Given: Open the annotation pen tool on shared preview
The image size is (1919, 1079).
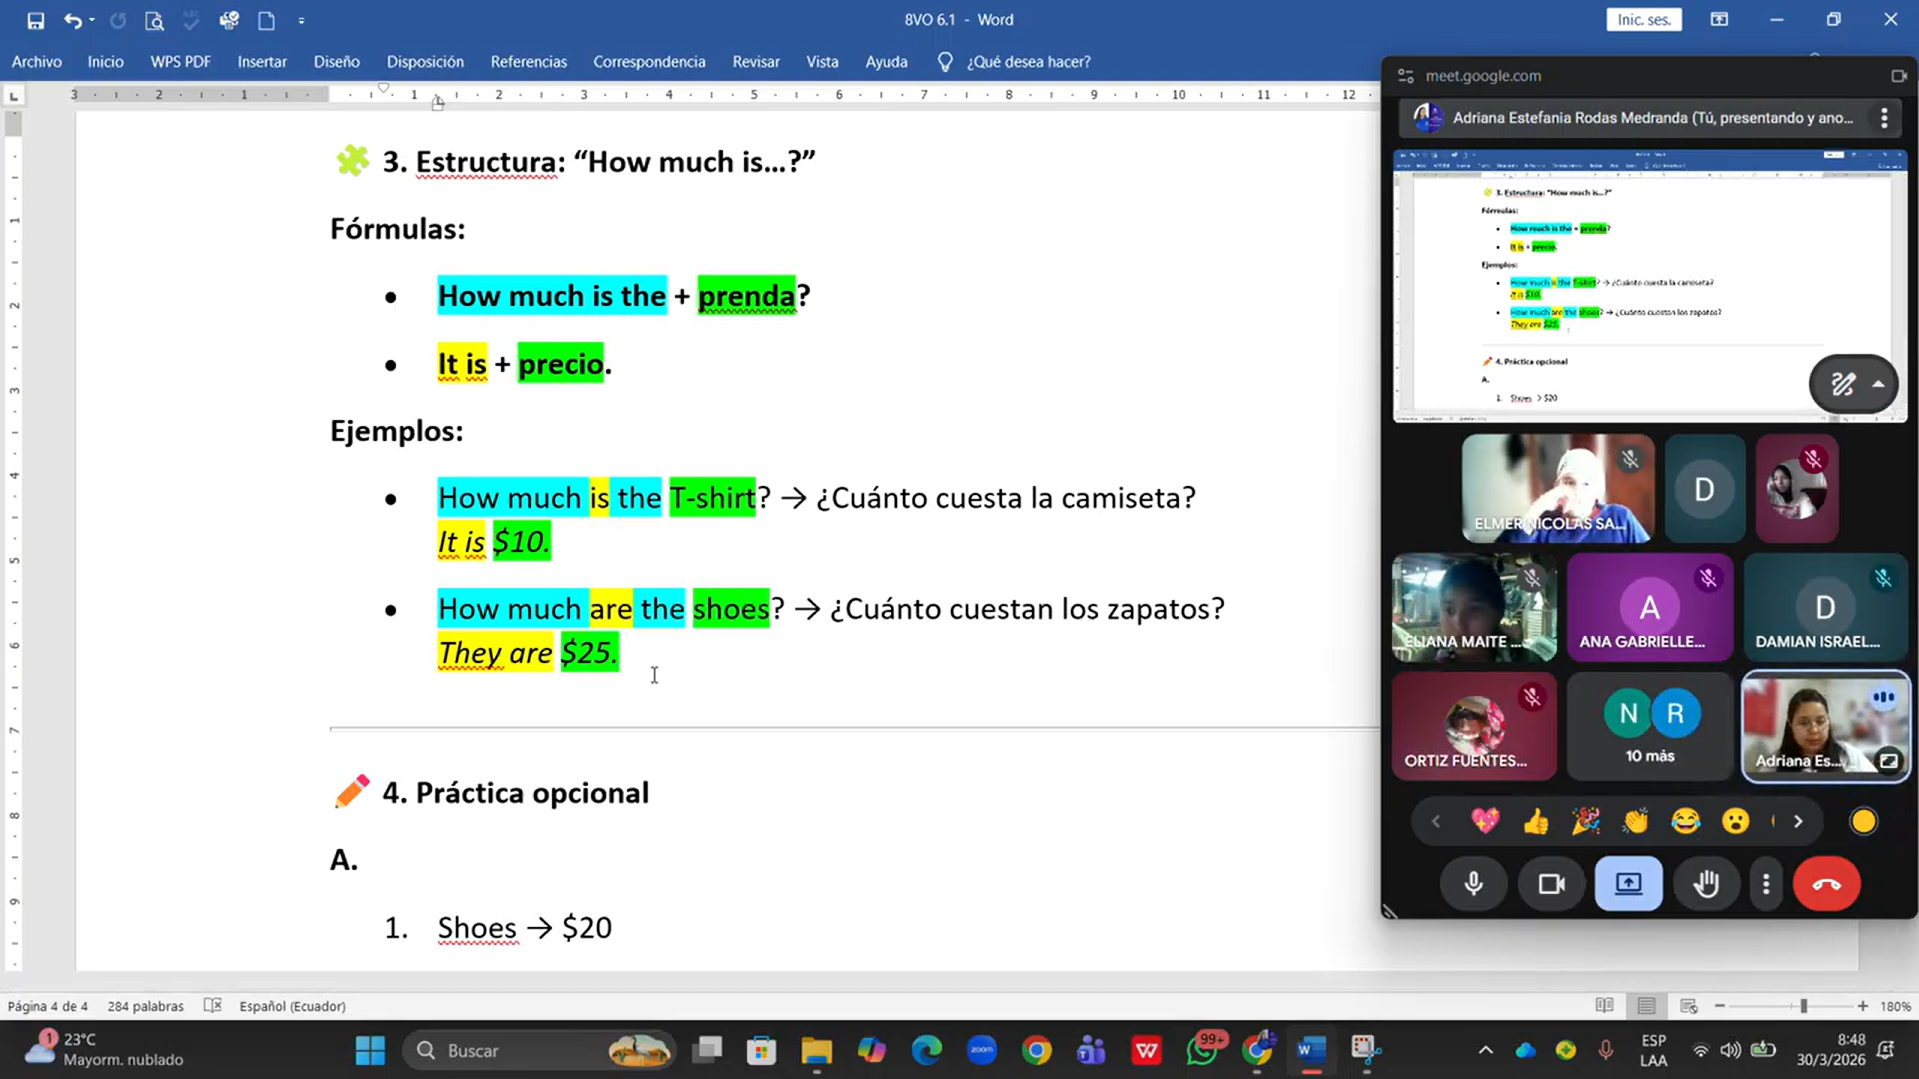Looking at the screenshot, I should pos(1843,384).
